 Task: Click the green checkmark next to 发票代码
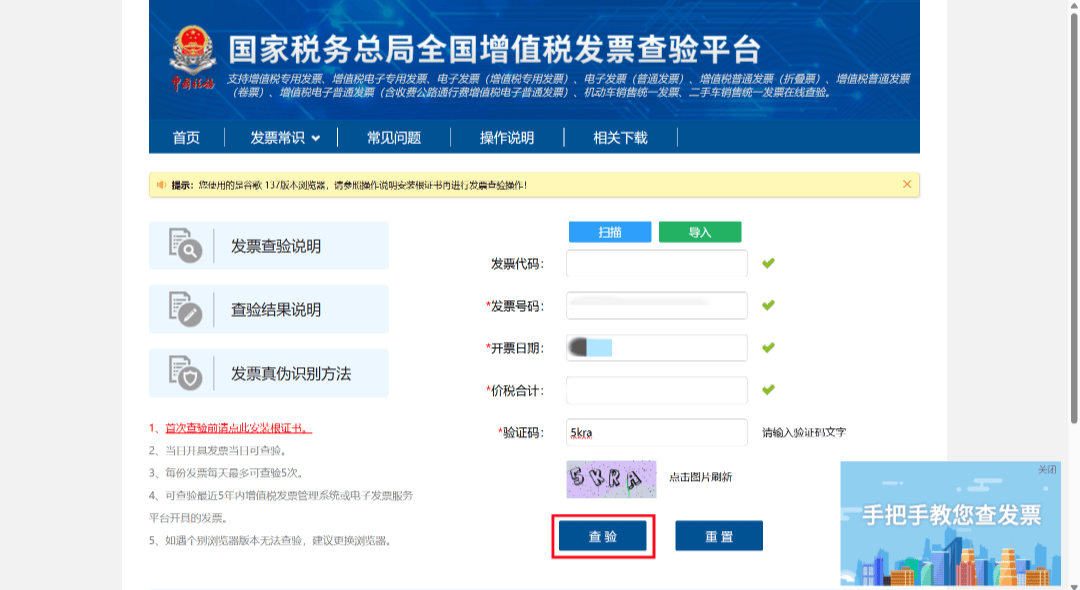click(768, 264)
